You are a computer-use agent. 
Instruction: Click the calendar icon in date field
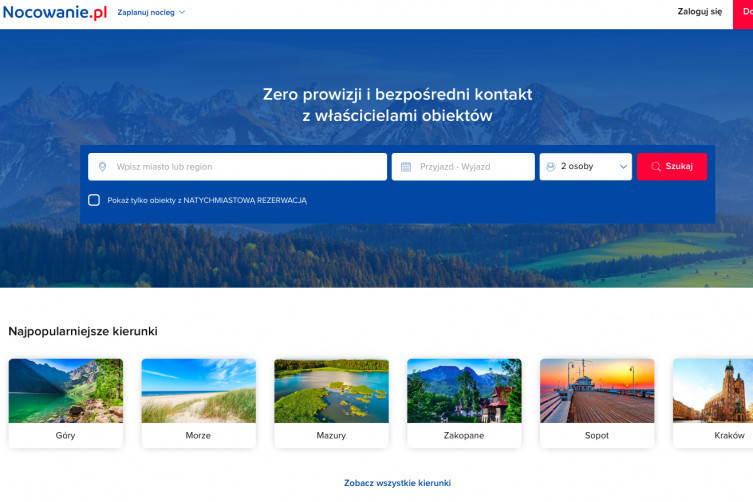406,167
